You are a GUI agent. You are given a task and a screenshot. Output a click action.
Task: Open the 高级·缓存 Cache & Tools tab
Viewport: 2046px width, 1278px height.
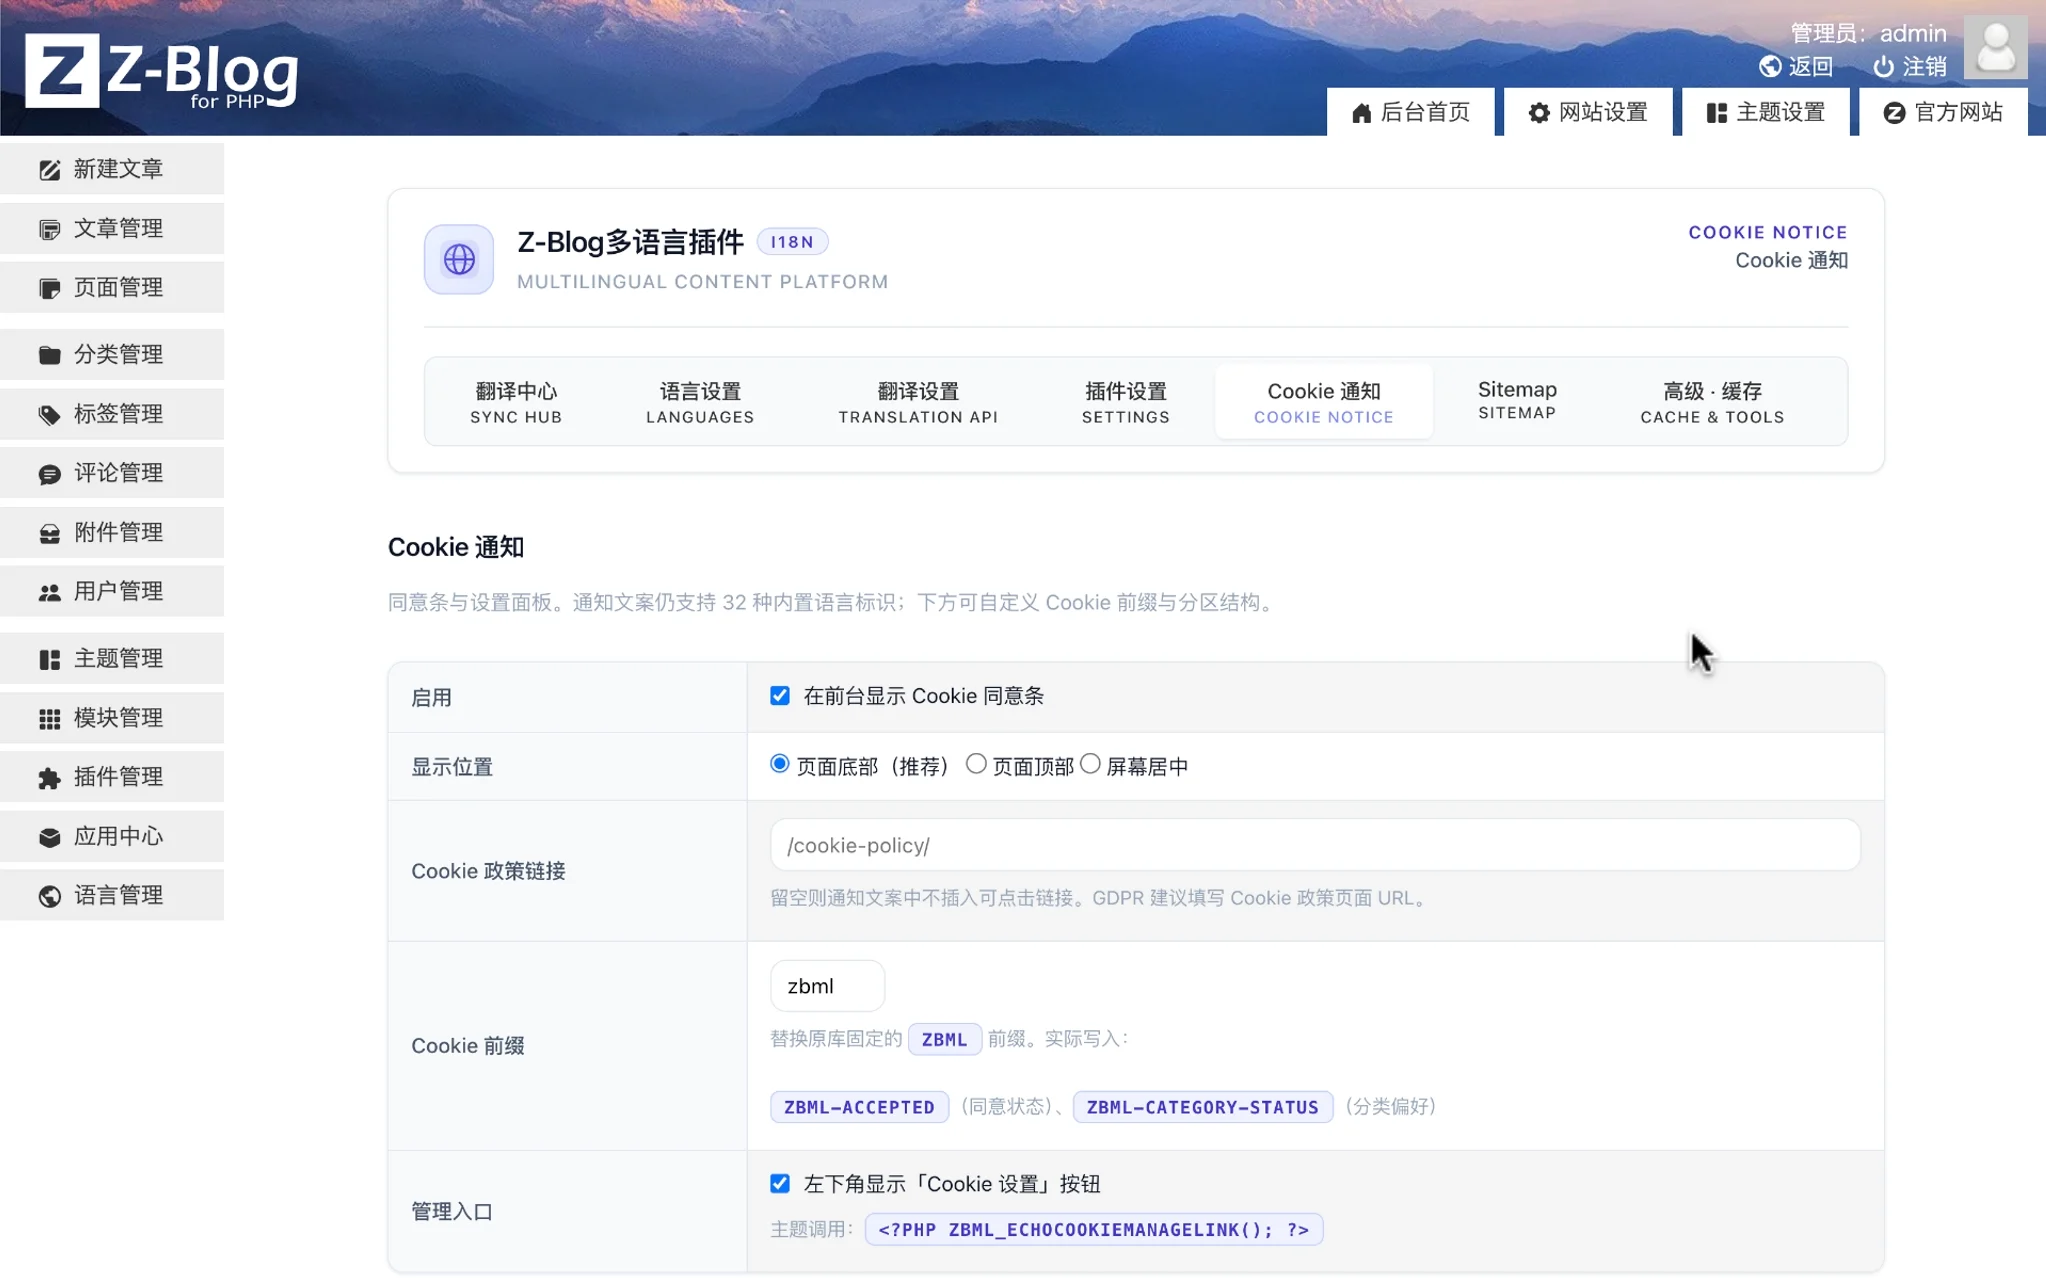pyautogui.click(x=1712, y=402)
